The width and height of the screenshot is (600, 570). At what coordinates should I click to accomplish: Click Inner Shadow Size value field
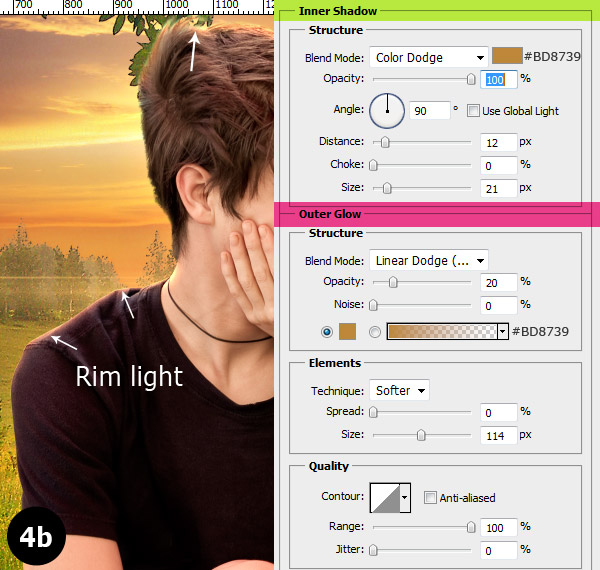499,189
